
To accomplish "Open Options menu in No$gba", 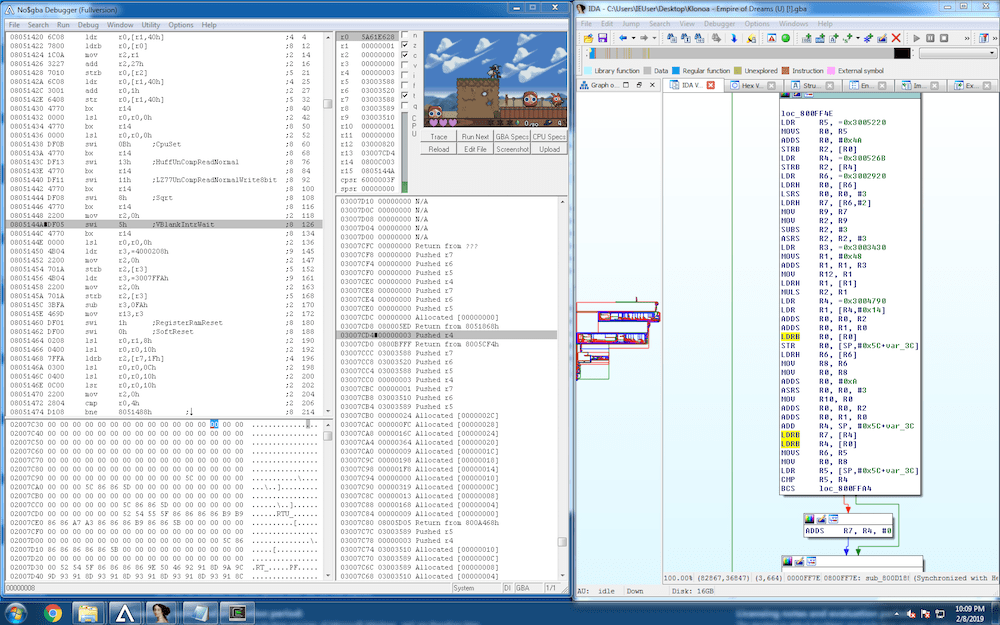I will 180,25.
